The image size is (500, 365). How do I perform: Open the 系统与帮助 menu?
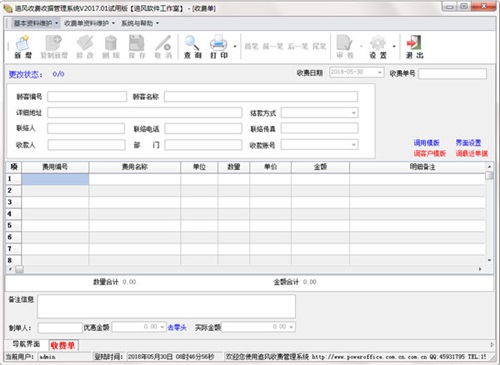140,23
